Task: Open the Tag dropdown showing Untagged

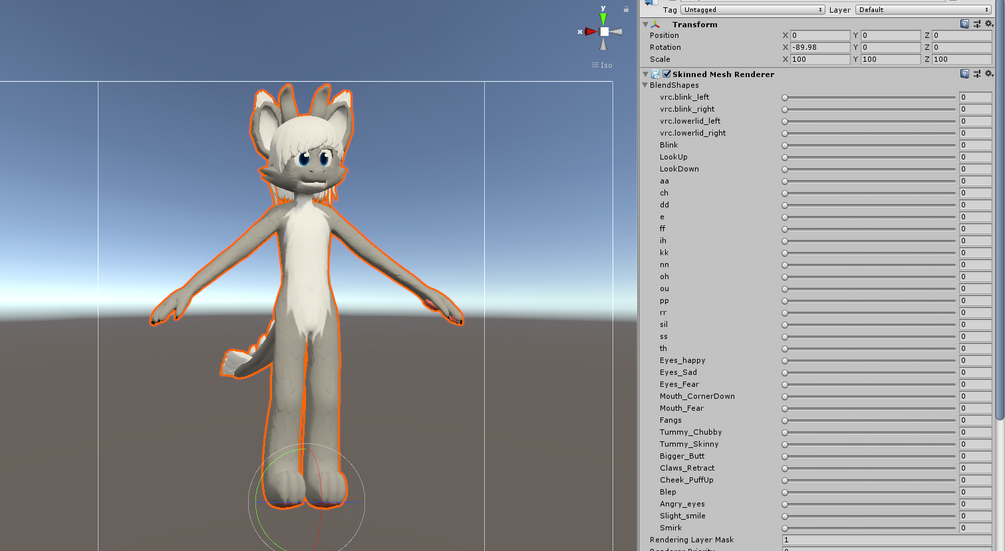Action: [752, 10]
